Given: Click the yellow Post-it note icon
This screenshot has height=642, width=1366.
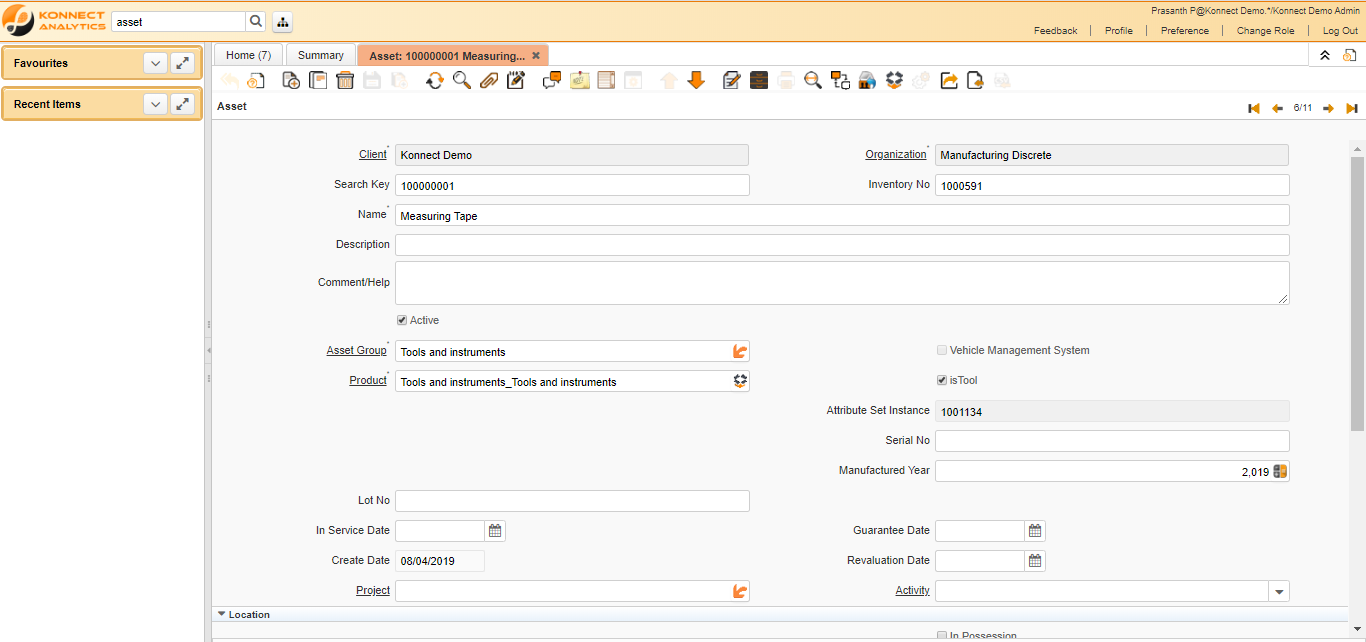Looking at the screenshot, I should 579,80.
